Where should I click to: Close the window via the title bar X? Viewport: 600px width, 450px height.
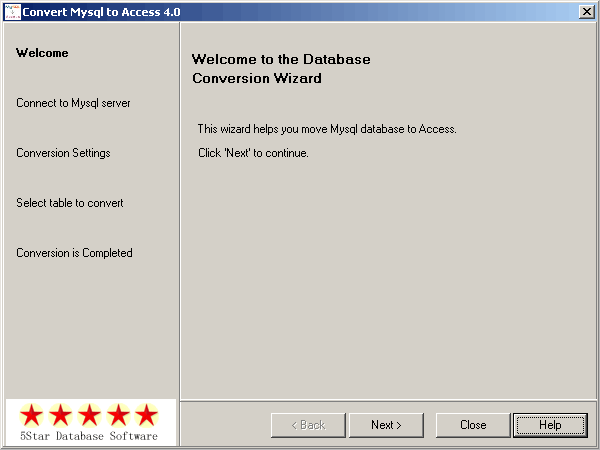587,12
